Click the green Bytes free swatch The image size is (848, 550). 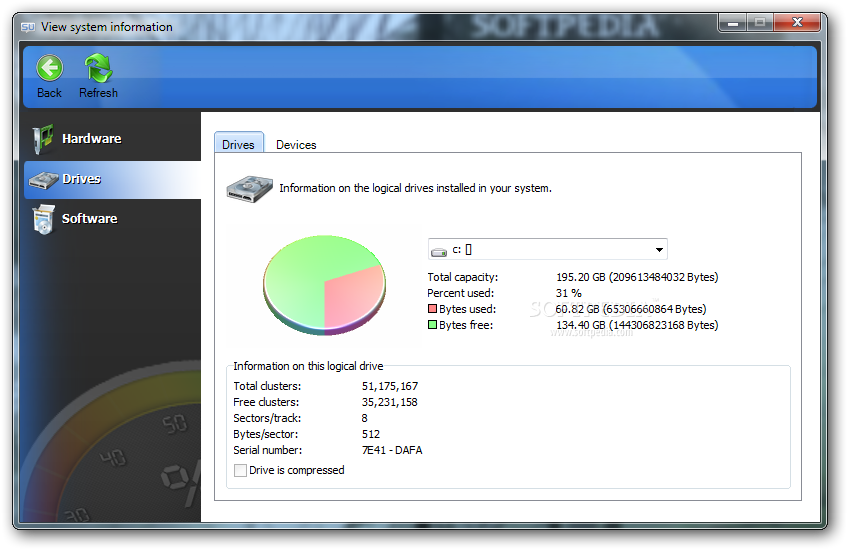click(x=432, y=325)
